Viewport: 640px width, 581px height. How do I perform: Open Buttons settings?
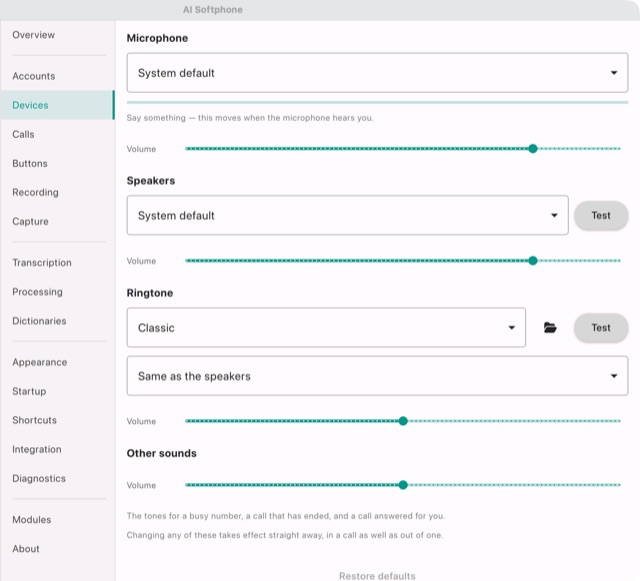coord(58,163)
